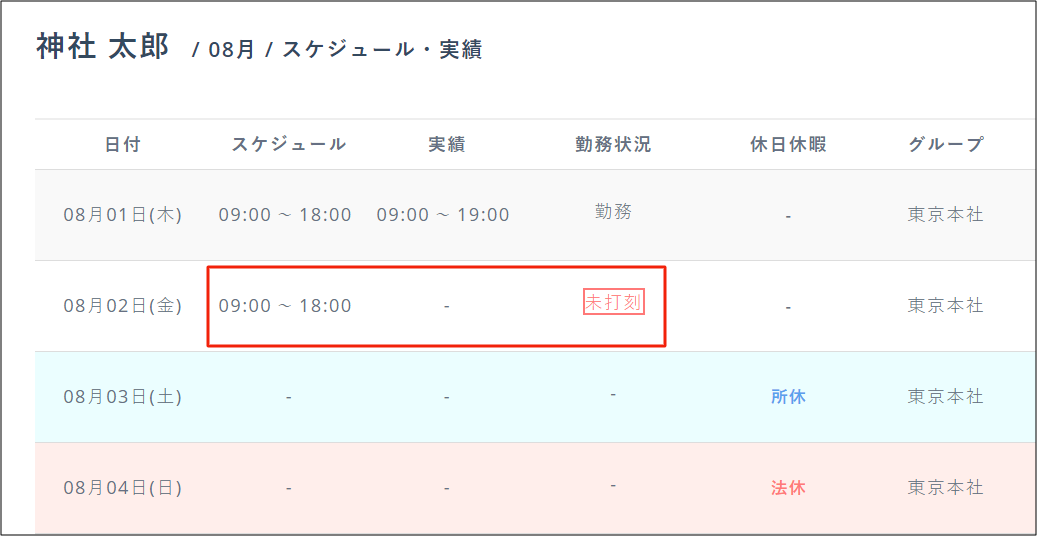1037x536 pixels.
Task: Click August 1st schedule 09:00 ～ 18:00
Action: pyautogui.click(x=285, y=215)
